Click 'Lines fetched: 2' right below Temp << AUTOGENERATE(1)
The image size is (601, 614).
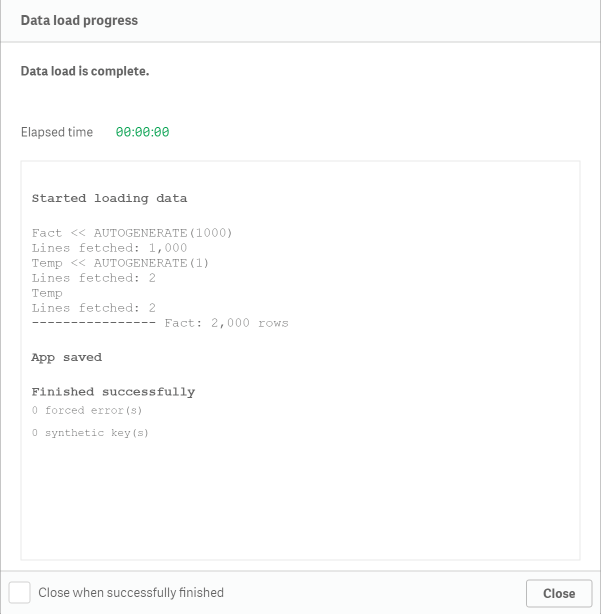point(94,278)
